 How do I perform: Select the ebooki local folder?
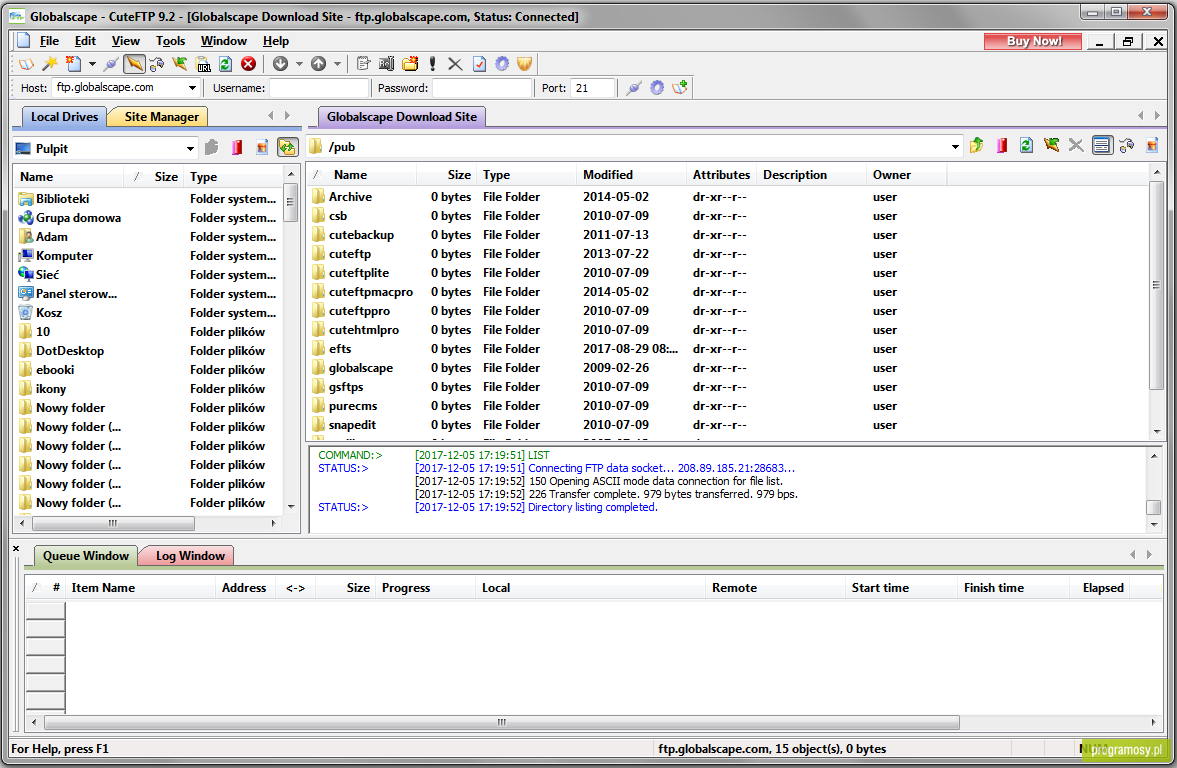(55, 370)
